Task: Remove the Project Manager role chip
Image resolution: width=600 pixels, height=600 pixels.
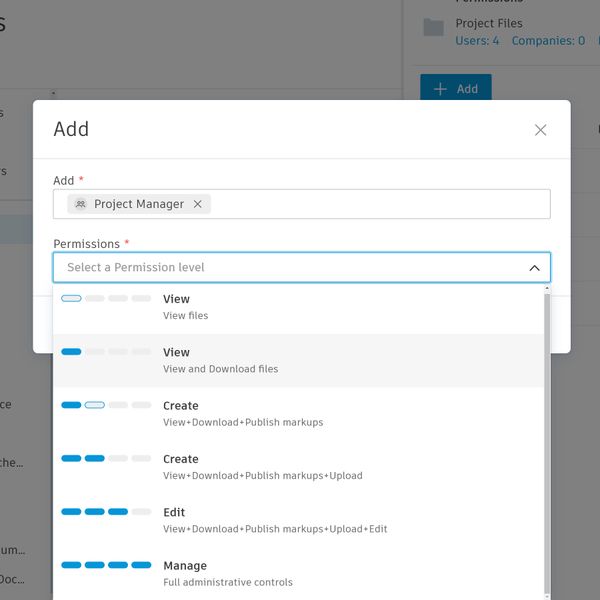Action: pyautogui.click(x=198, y=204)
